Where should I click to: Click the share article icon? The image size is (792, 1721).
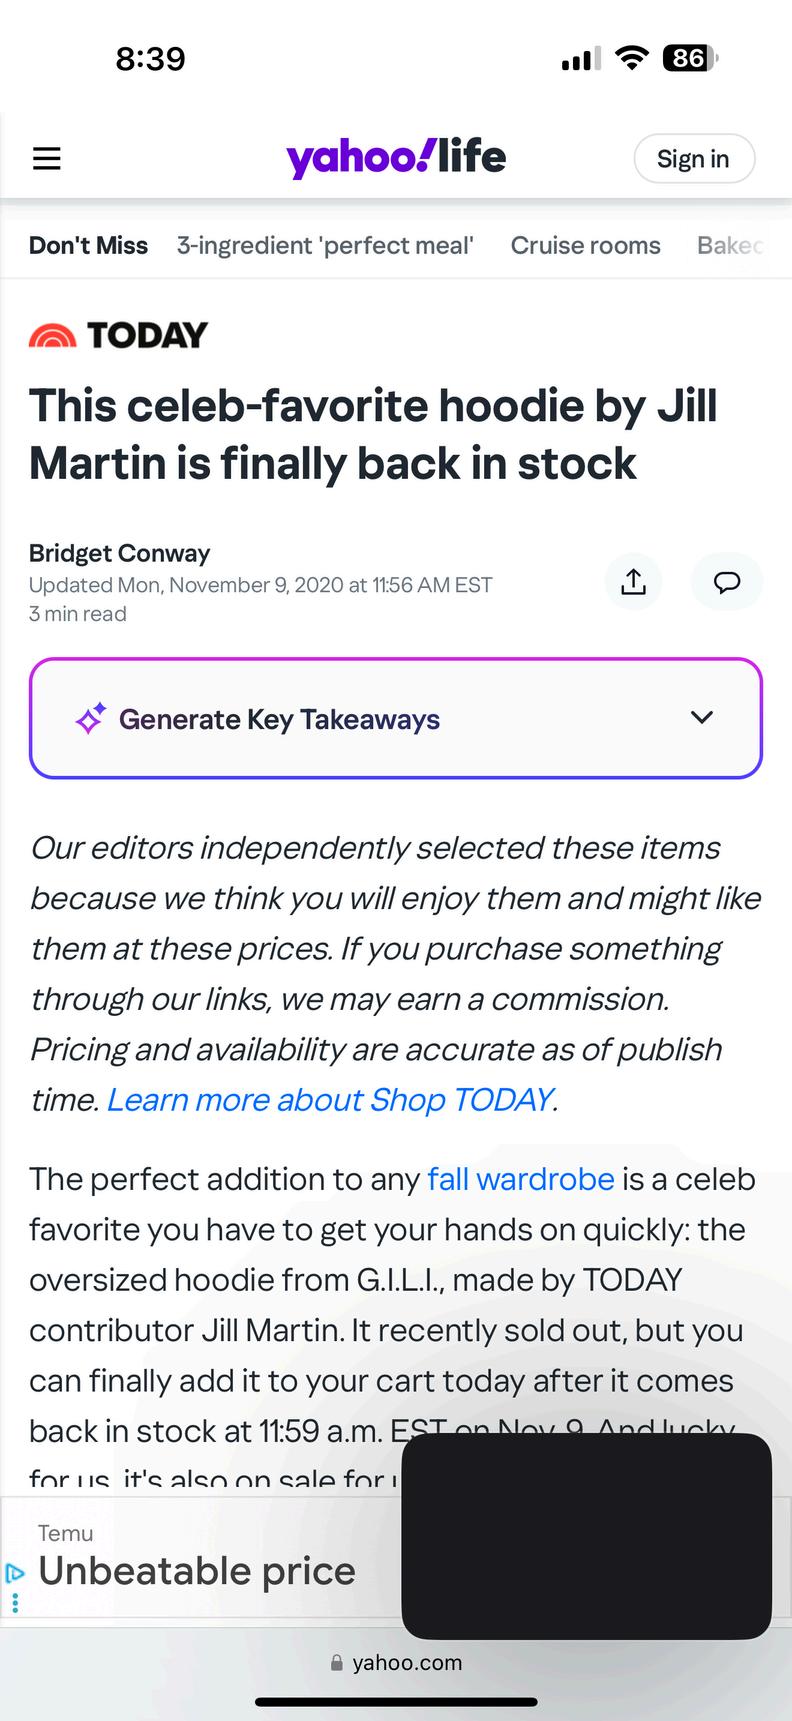(x=633, y=581)
